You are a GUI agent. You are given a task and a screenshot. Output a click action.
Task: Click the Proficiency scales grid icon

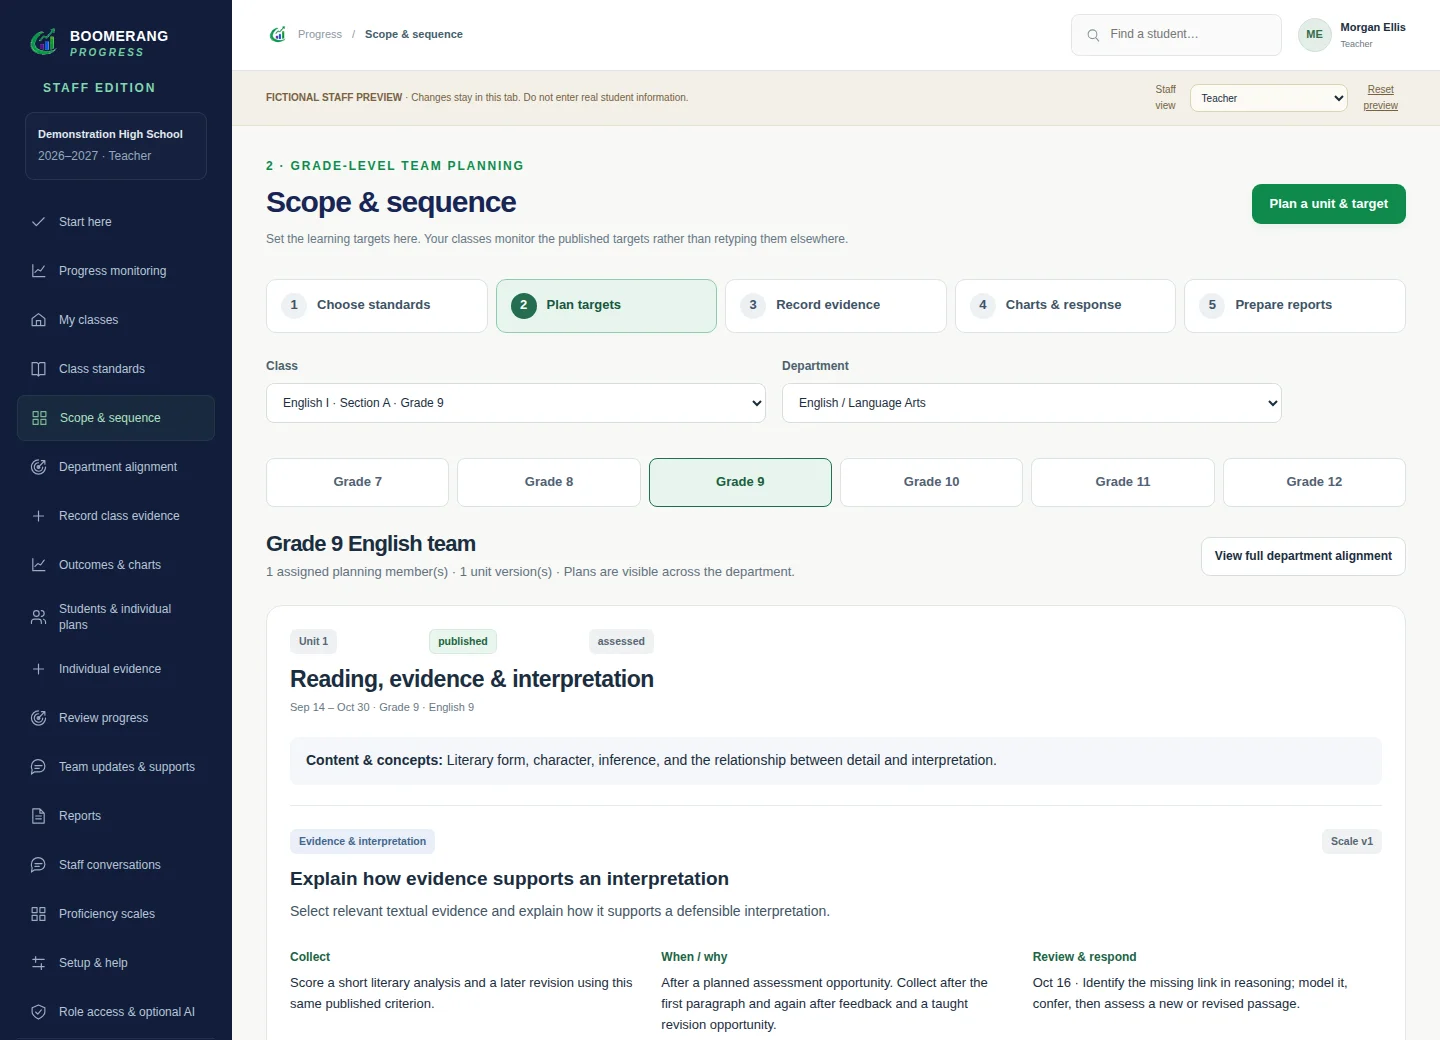[x=38, y=914]
